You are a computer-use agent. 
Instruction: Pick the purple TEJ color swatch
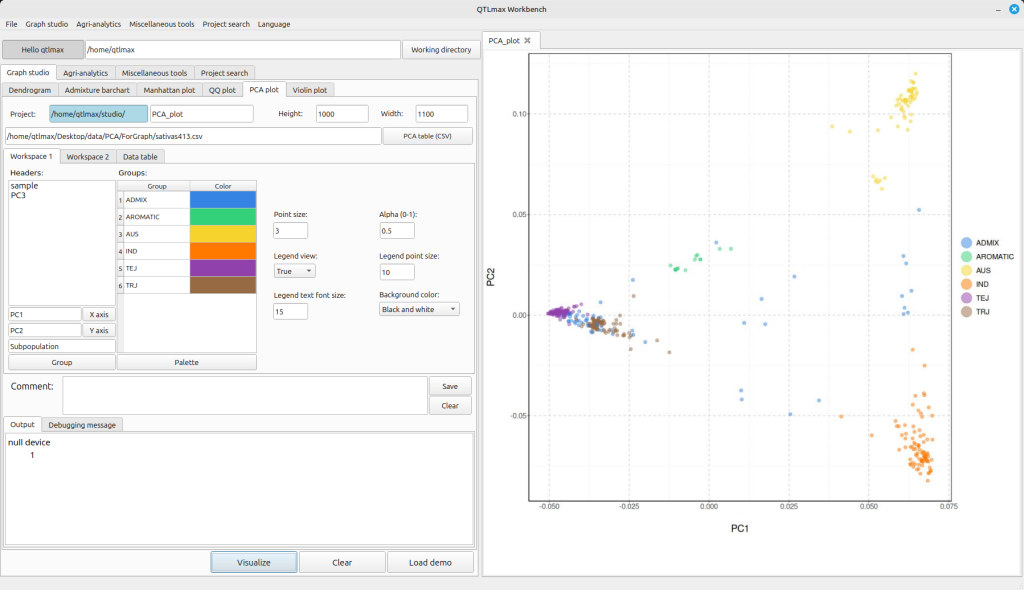pyautogui.click(x=222, y=268)
